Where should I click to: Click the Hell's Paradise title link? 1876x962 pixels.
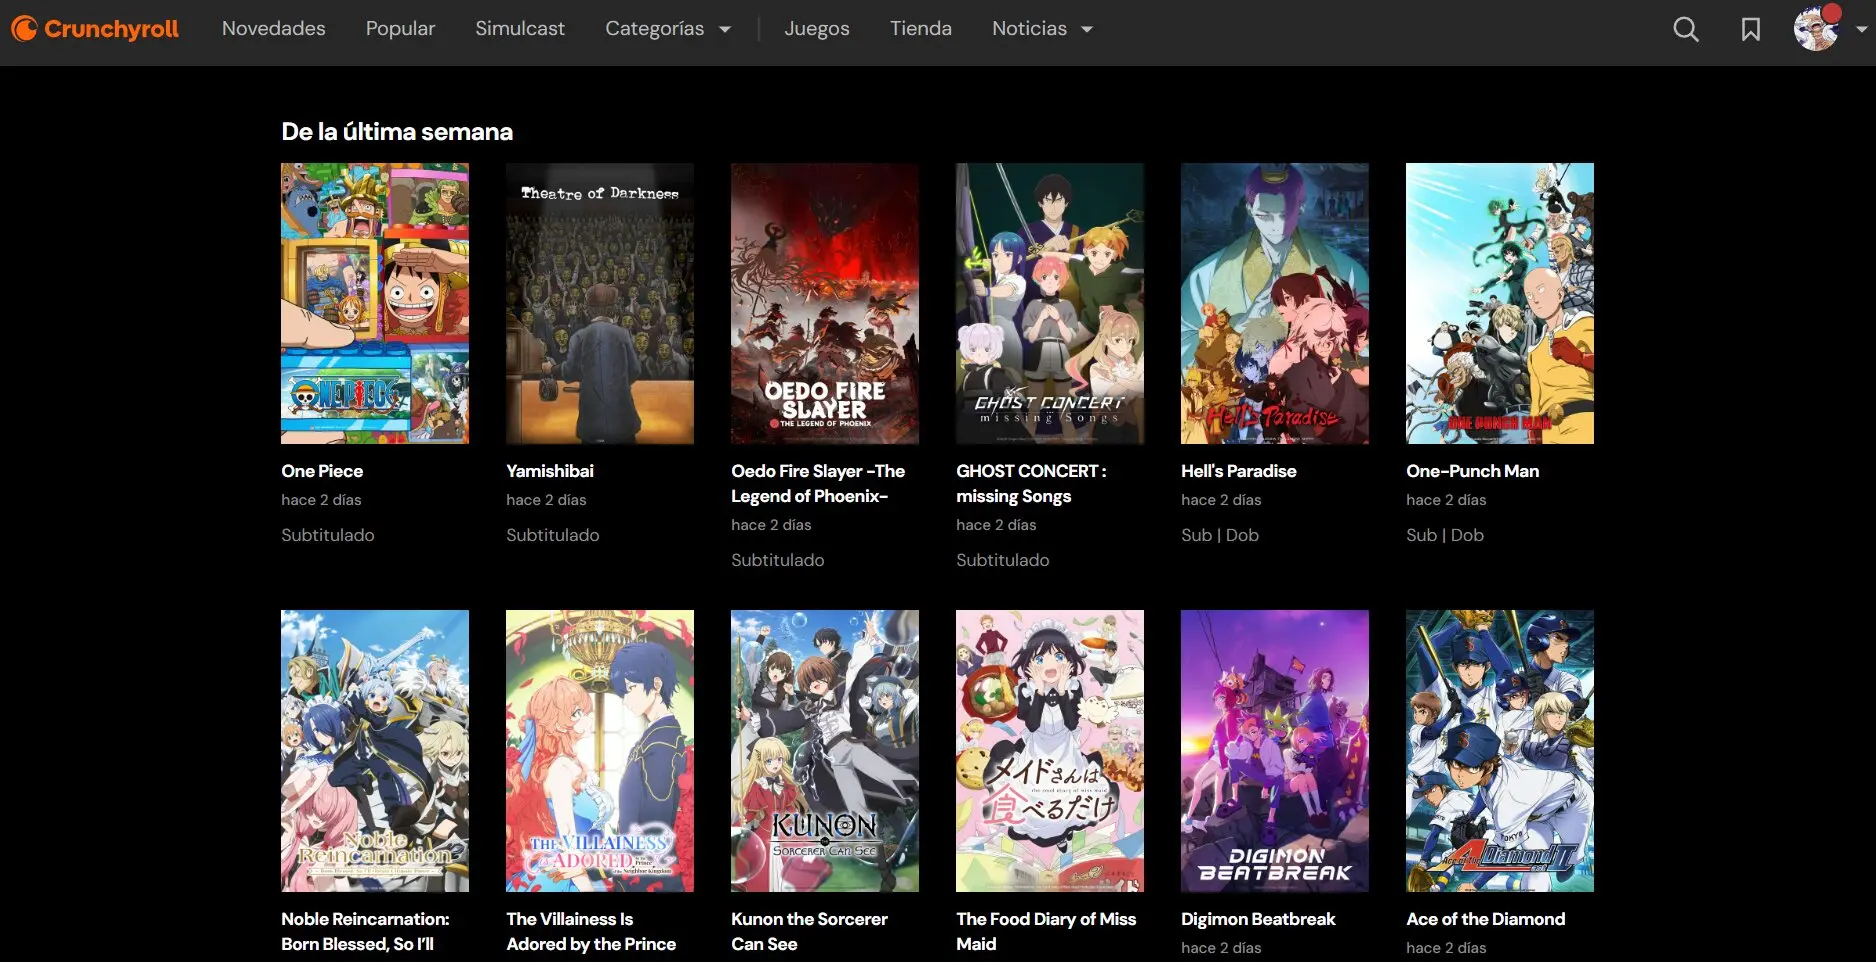[x=1238, y=471]
